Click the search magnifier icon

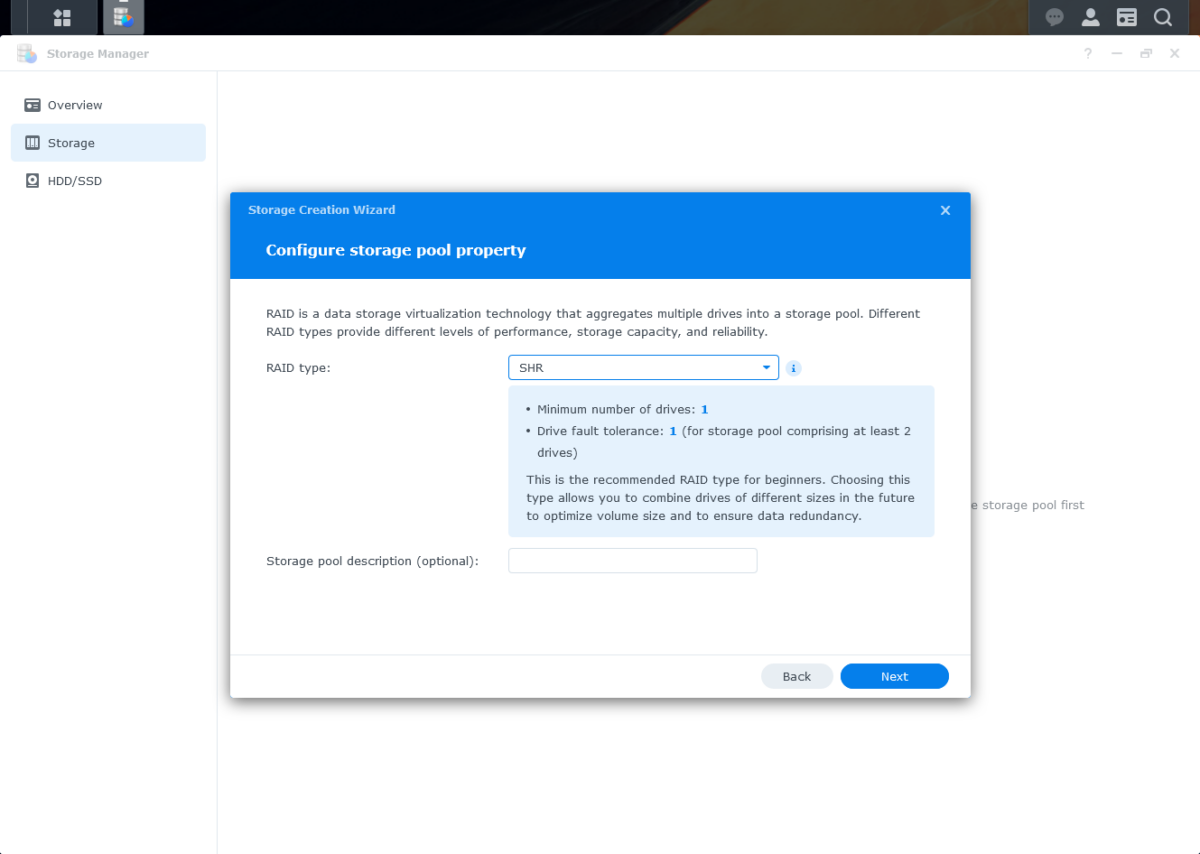pos(1162,17)
